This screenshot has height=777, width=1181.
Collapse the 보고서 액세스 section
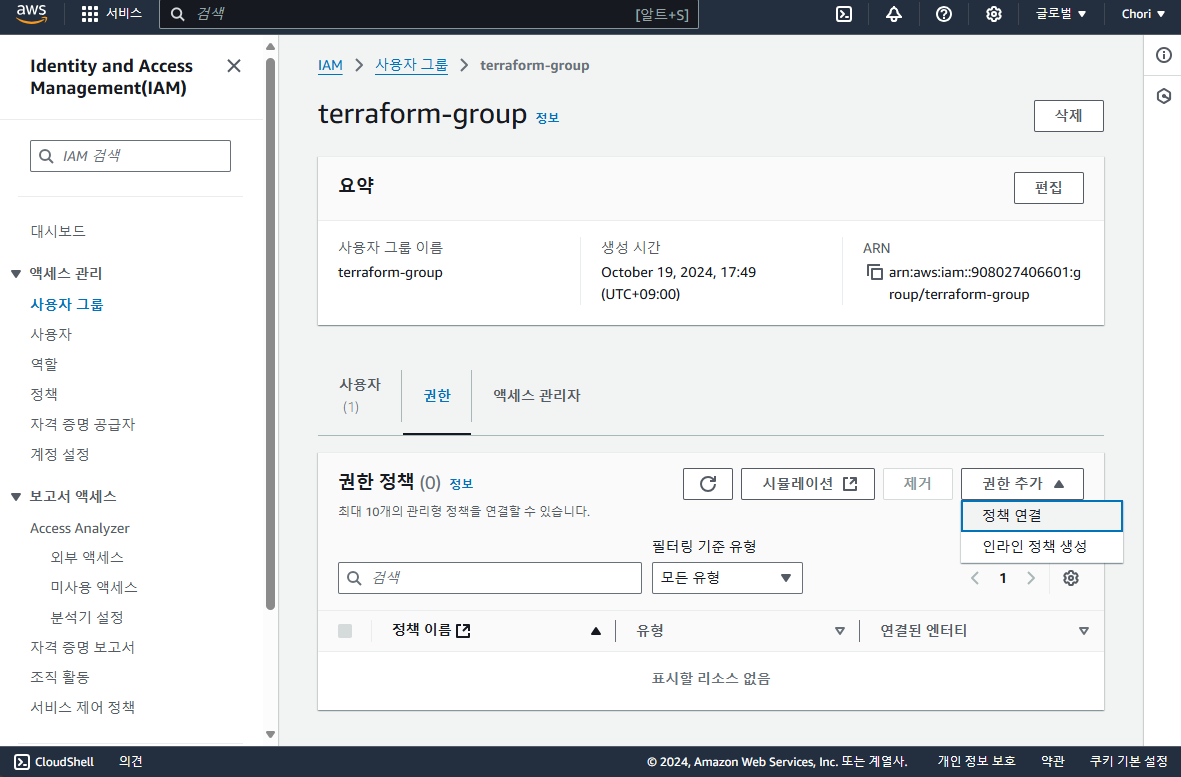(16, 496)
